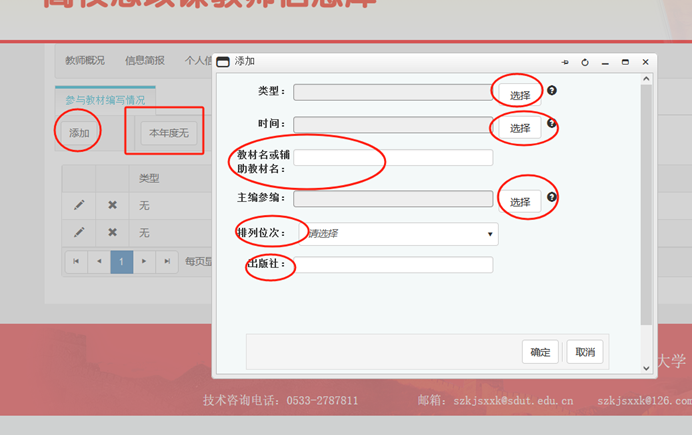
Task: Open the 信息简报 tab
Action: pyautogui.click(x=145, y=60)
